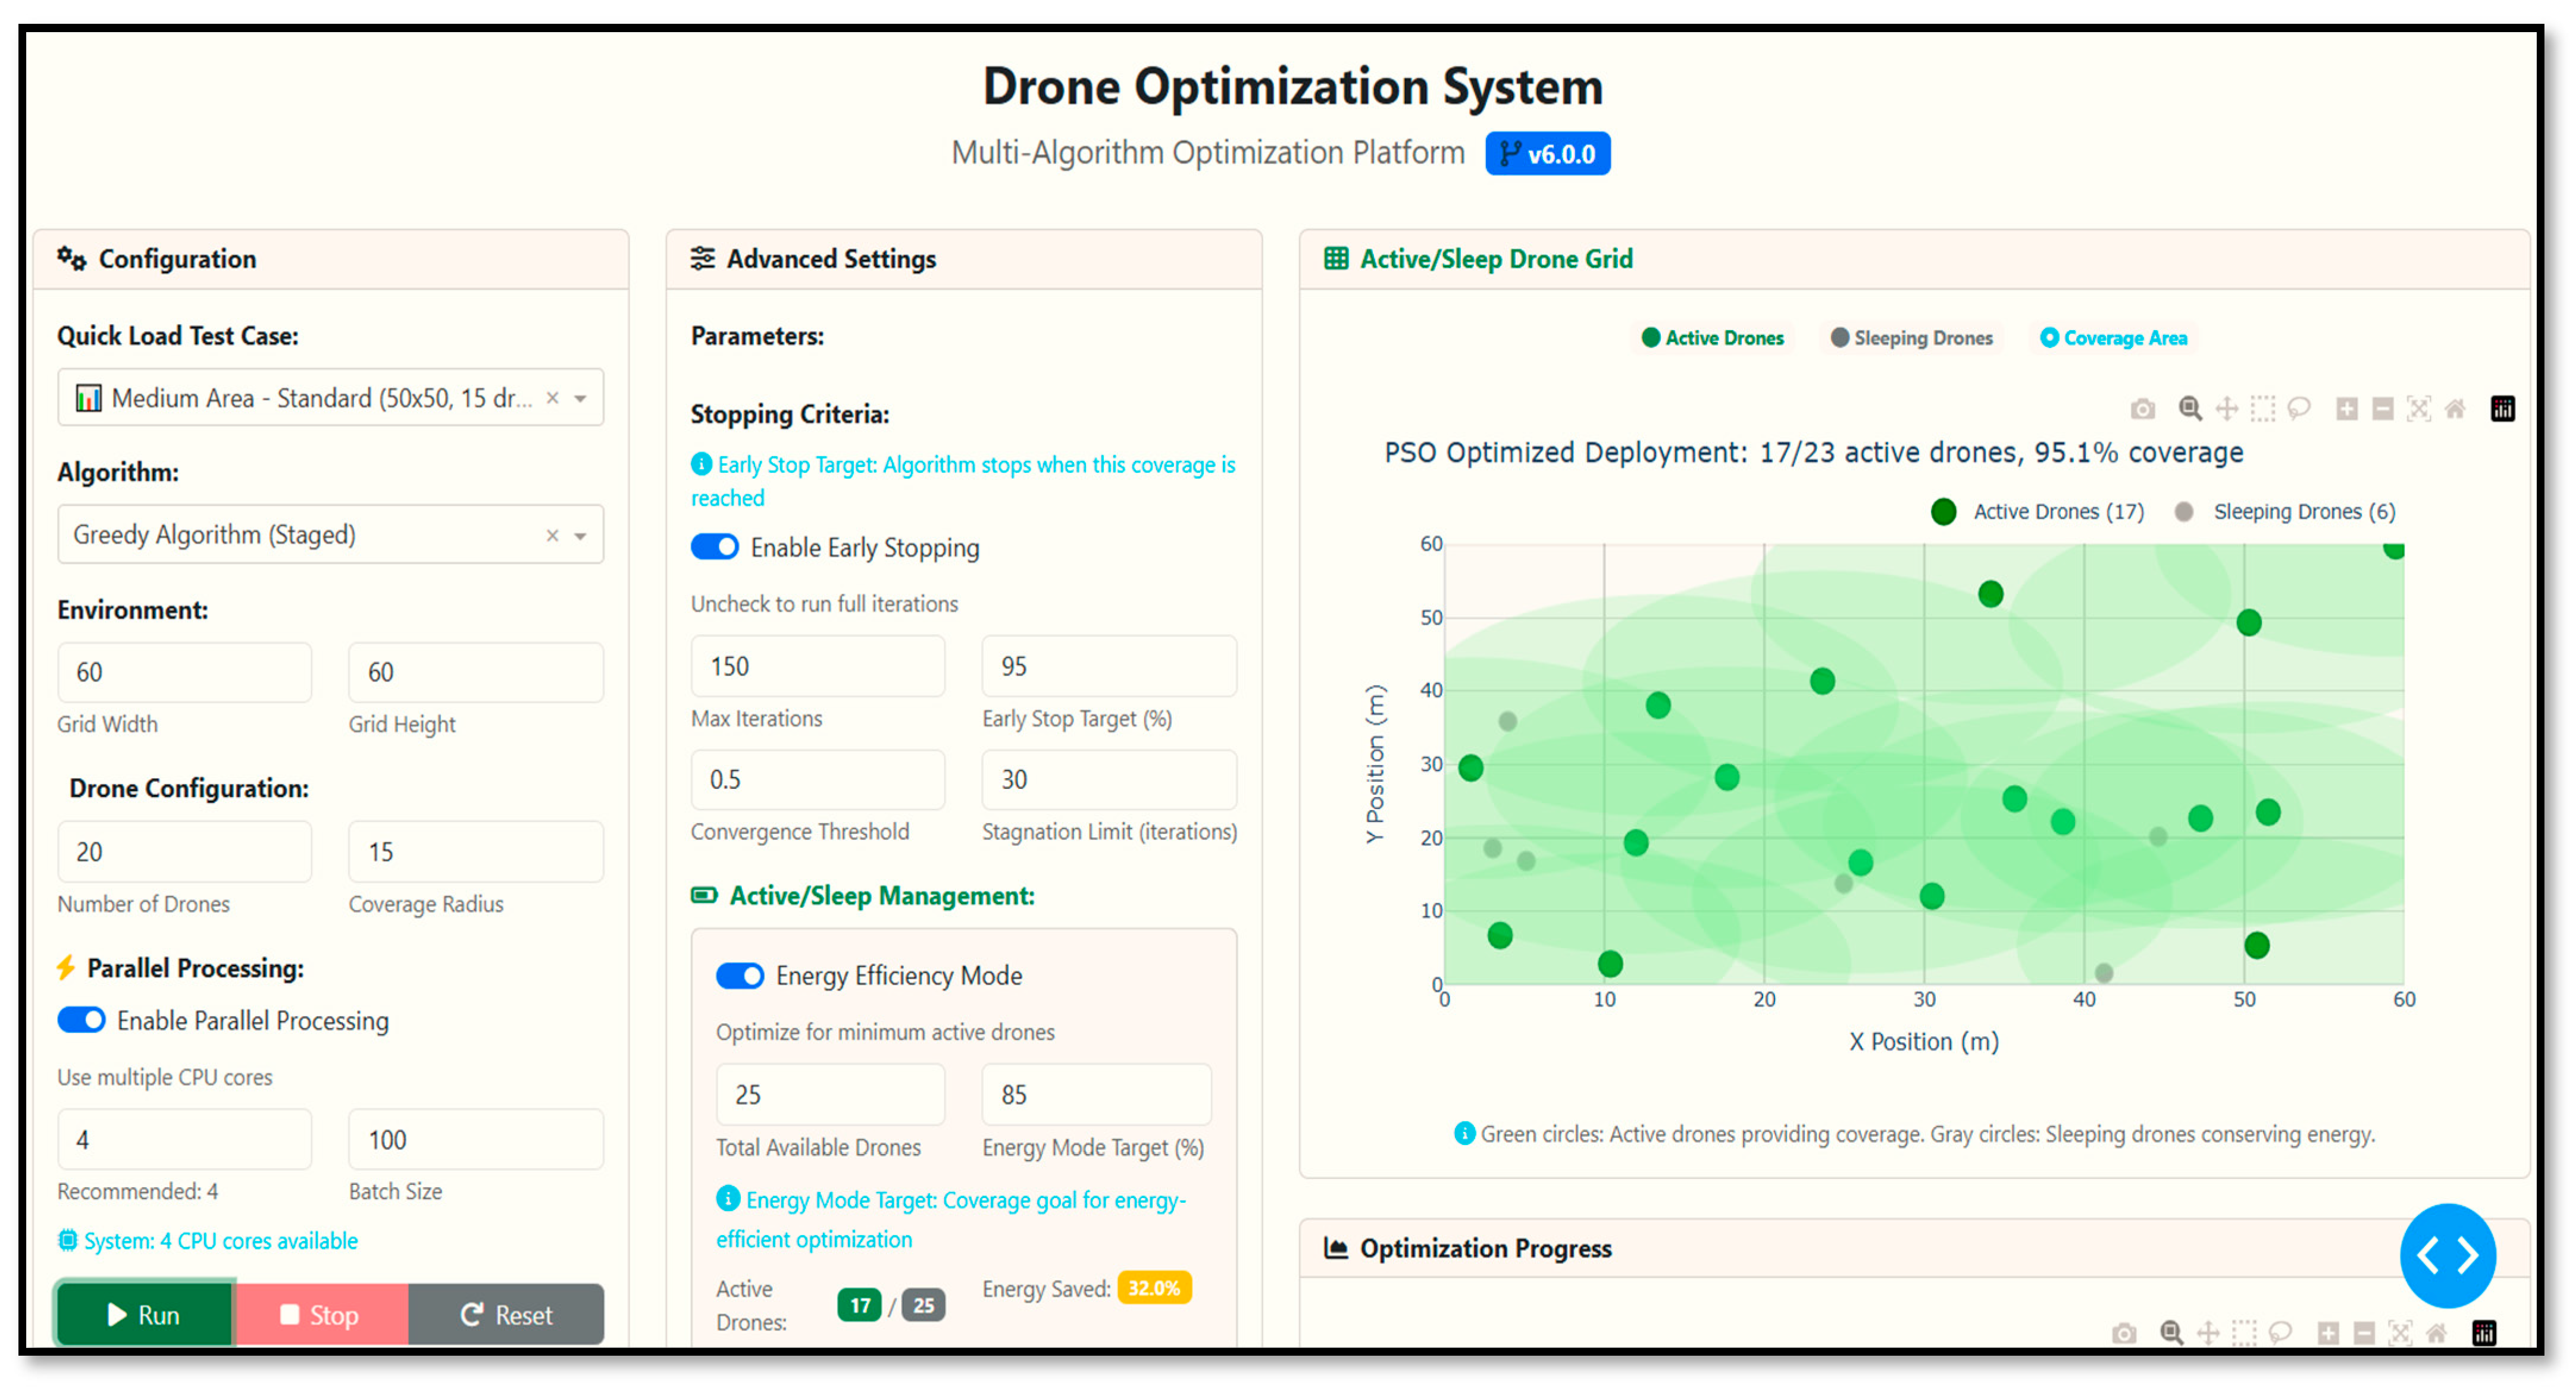Start optimization with the Run button
Screen dimensions: 2576x1389
tap(144, 1314)
